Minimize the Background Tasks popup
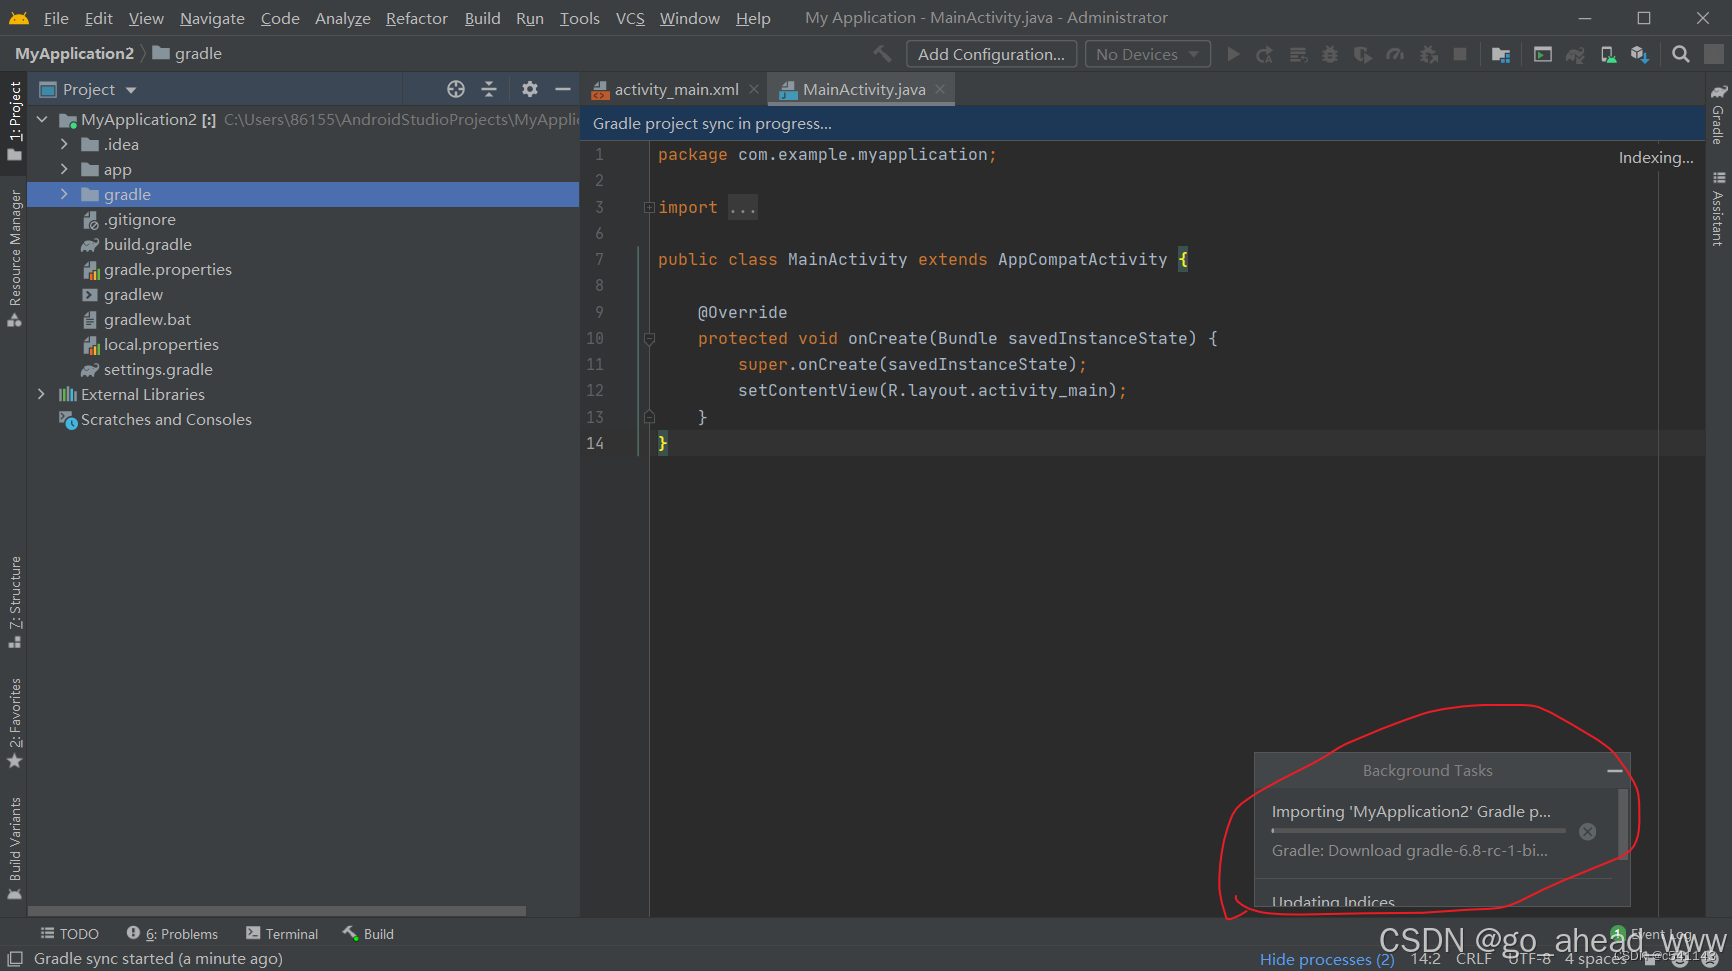This screenshot has height=971, width=1732. [1615, 770]
